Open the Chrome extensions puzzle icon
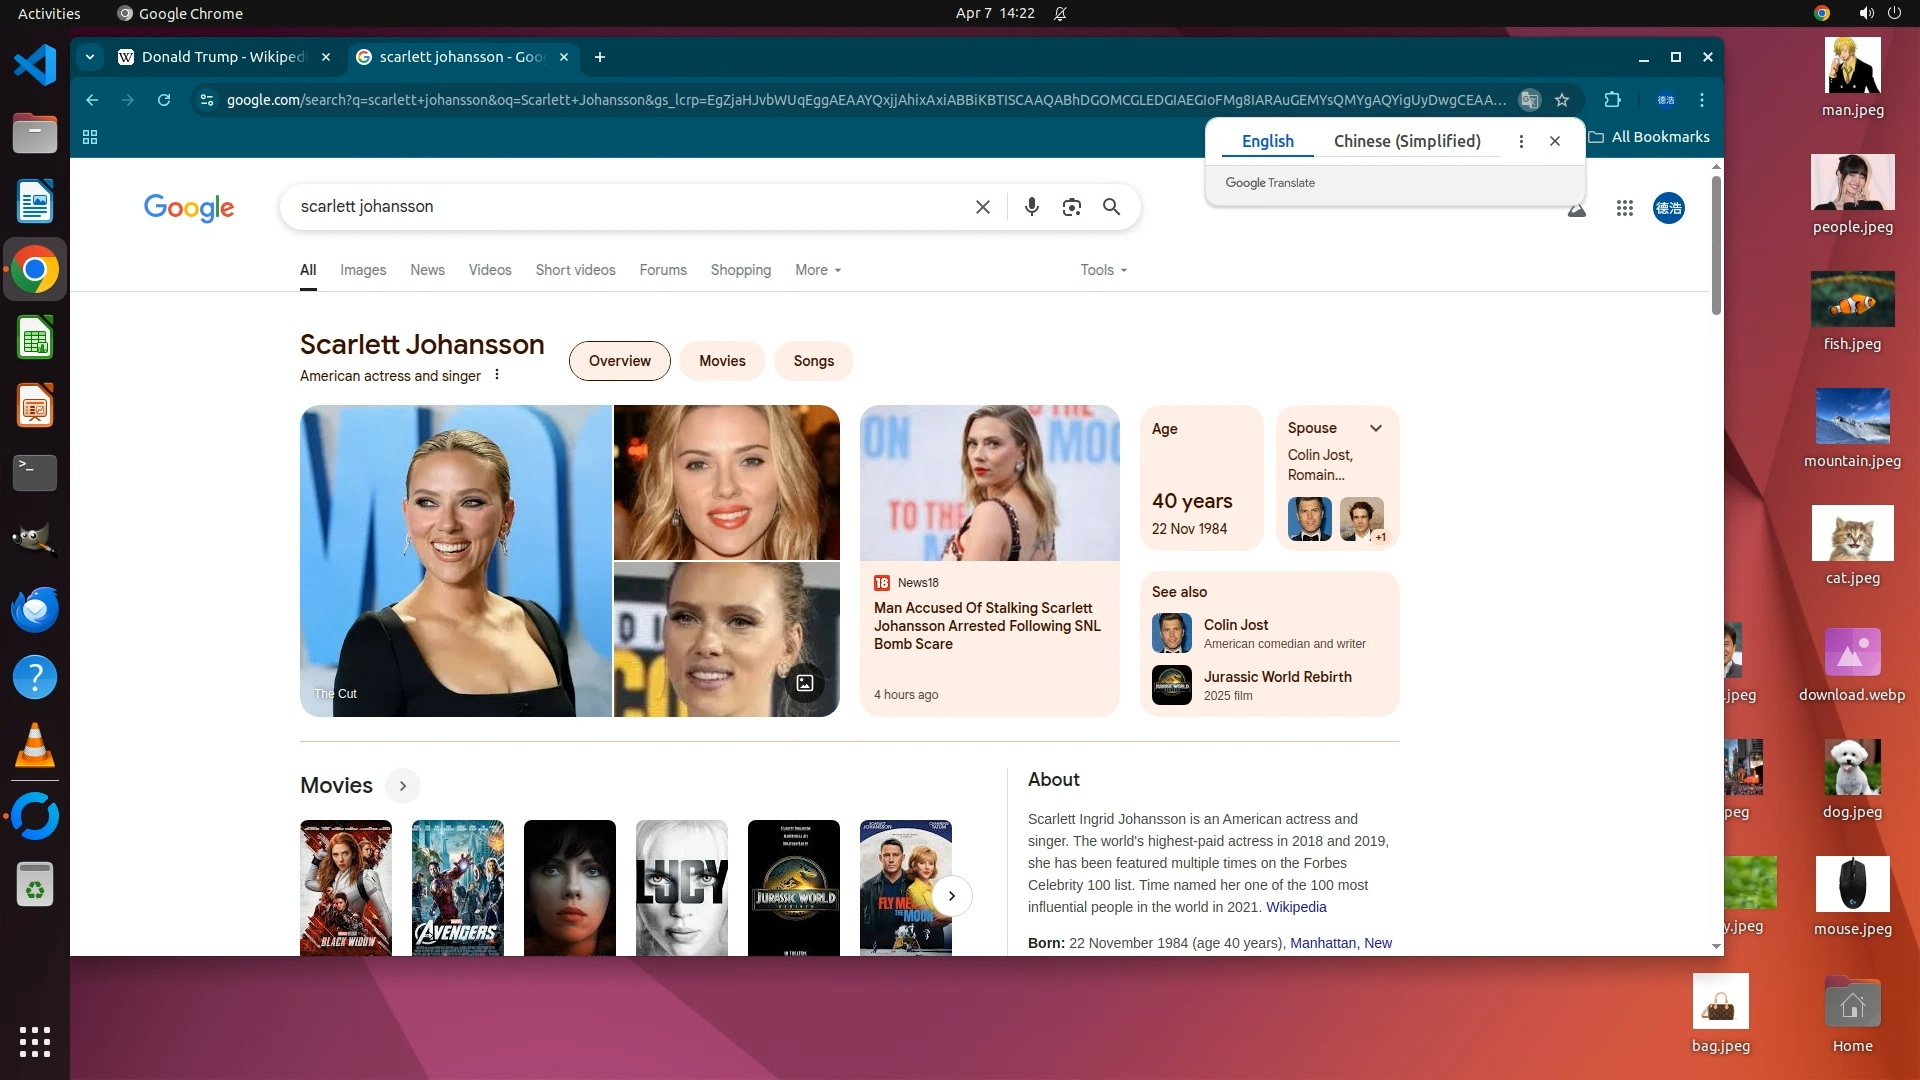 1612,100
